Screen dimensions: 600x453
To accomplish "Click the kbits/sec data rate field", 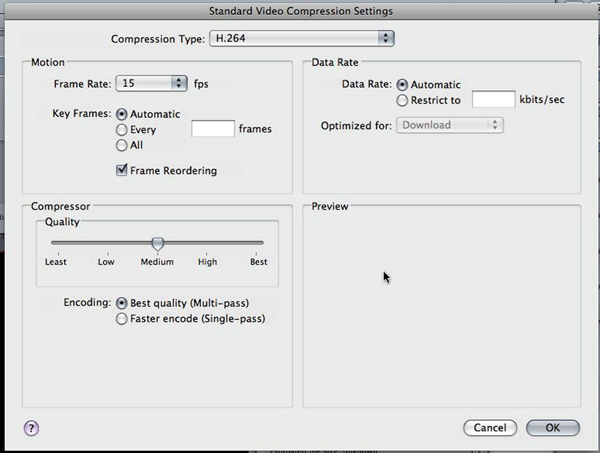I will (x=493, y=100).
